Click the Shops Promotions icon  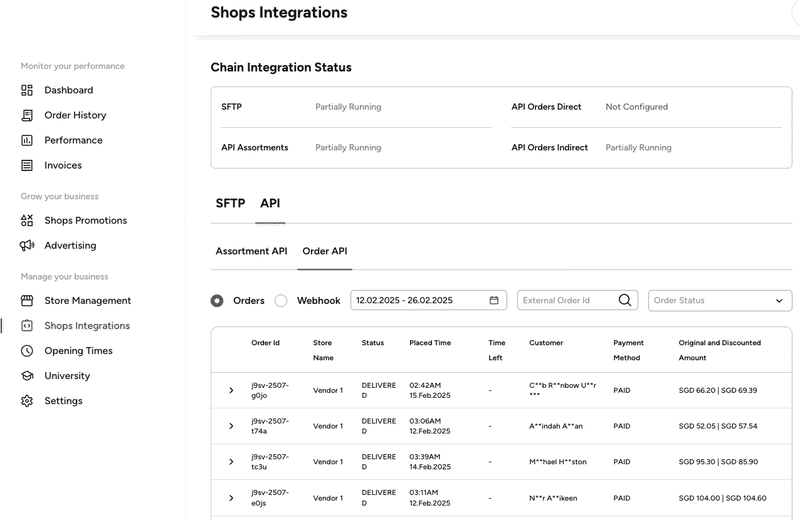pos(27,220)
